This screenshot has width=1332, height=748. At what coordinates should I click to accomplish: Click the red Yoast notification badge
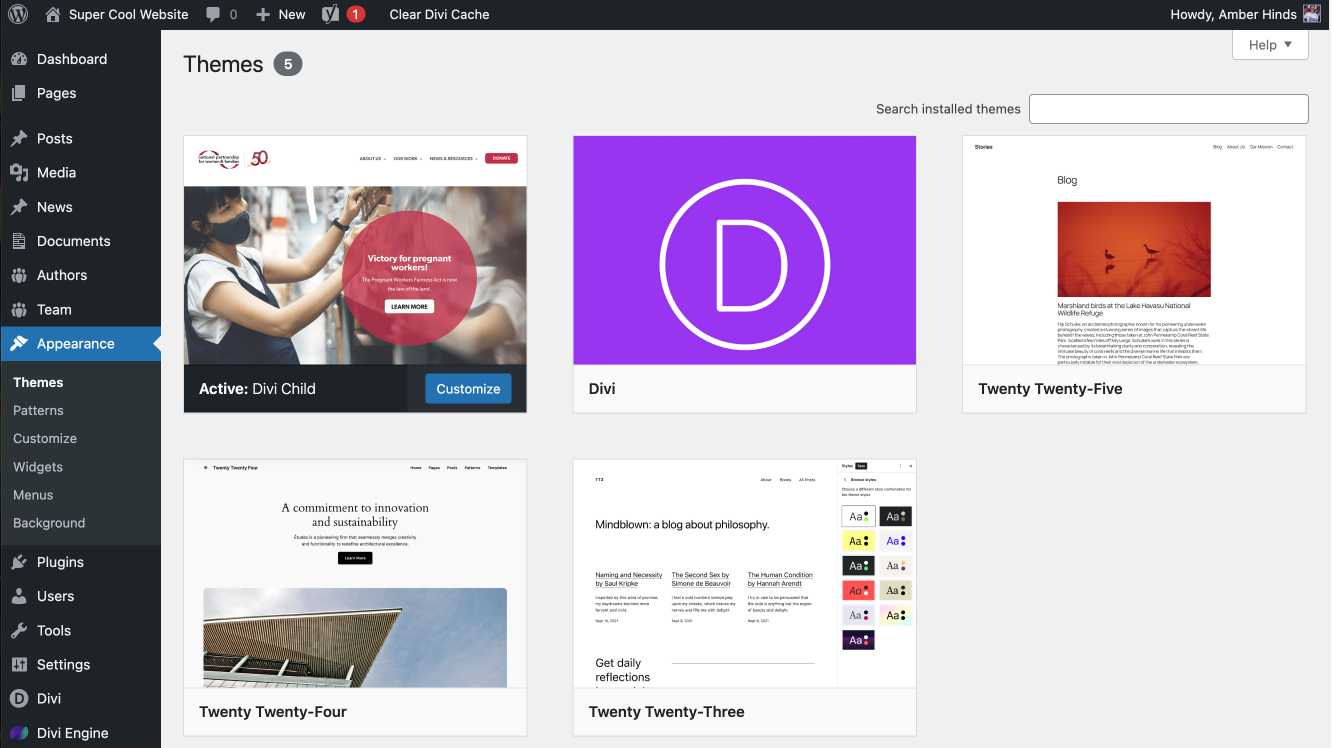click(356, 14)
